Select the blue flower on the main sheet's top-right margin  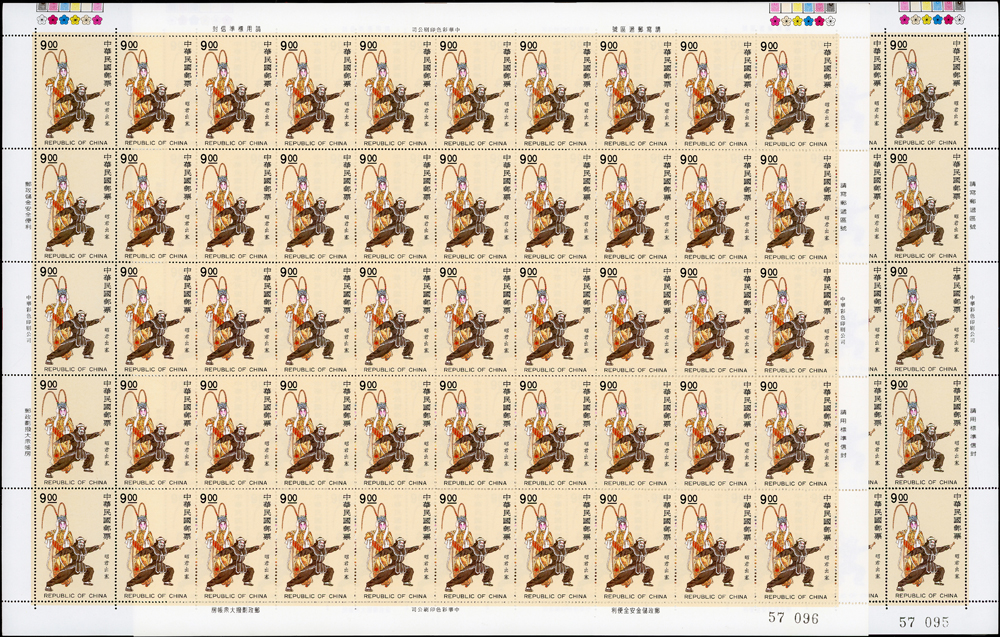coord(808,20)
